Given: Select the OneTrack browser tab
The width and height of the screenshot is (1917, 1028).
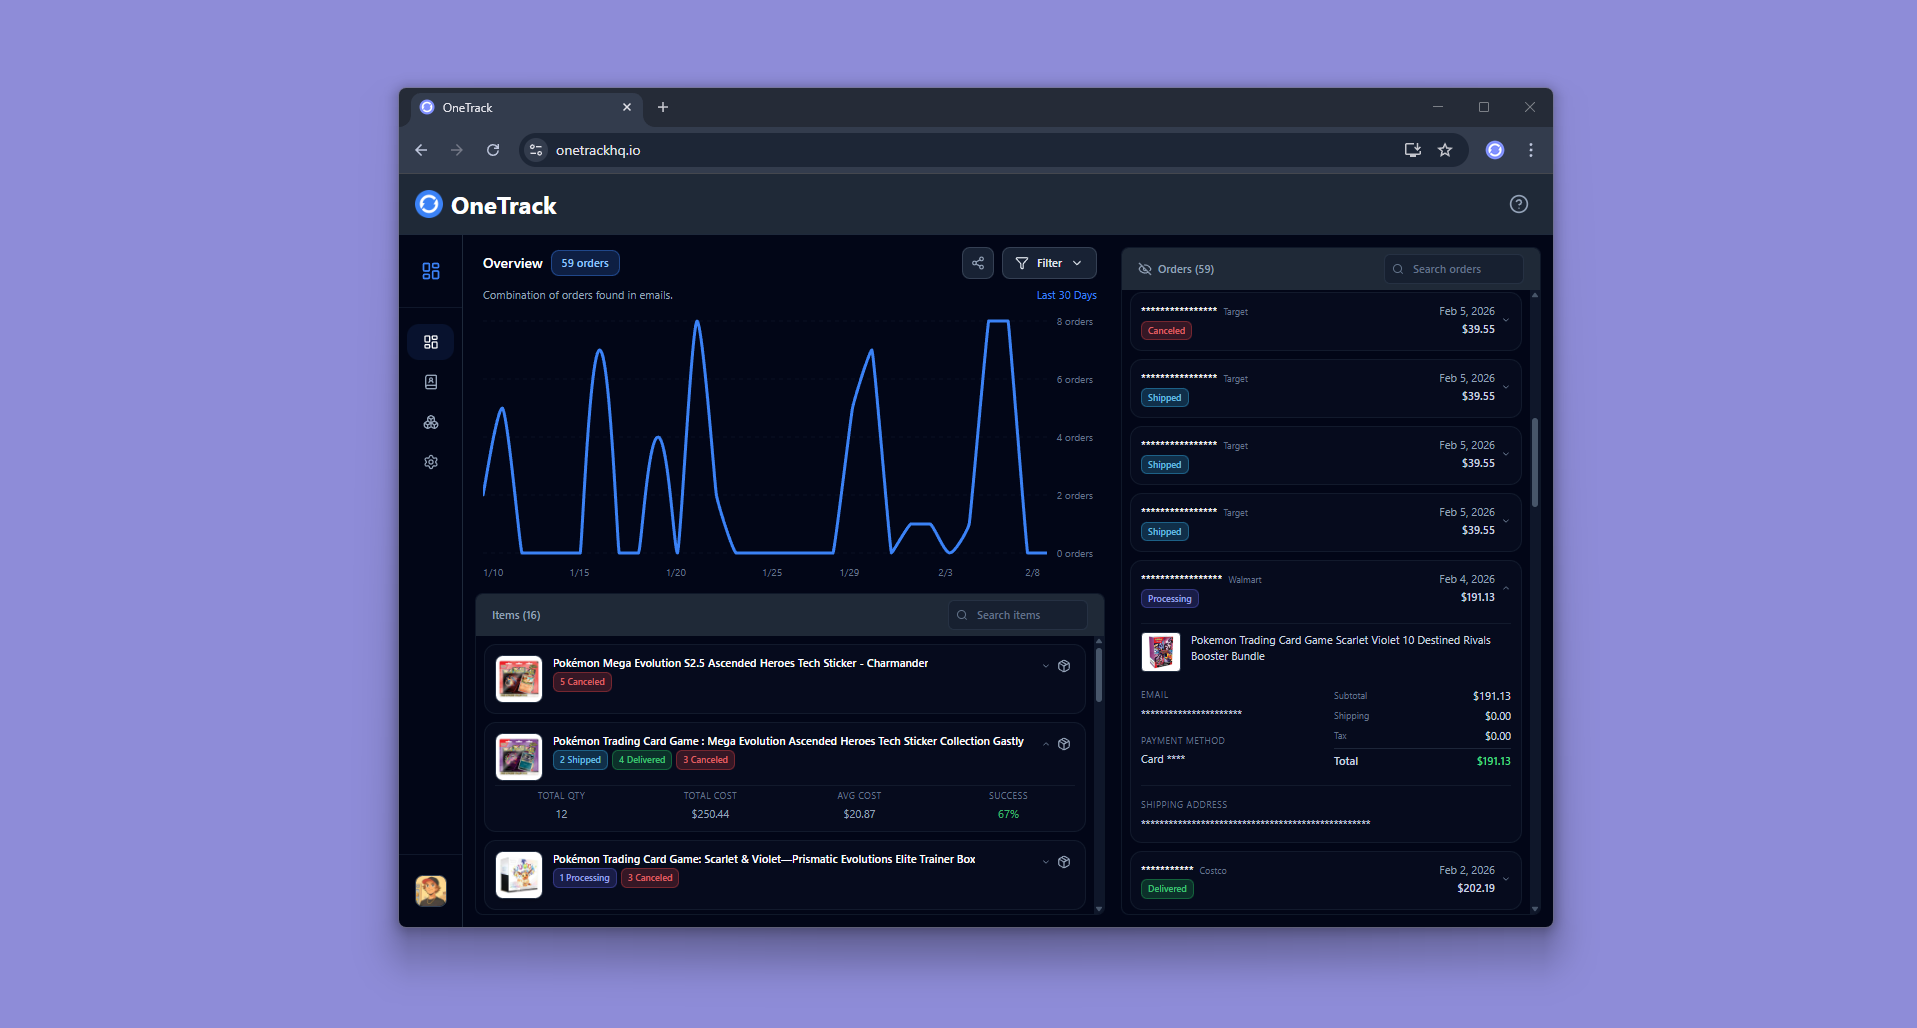Looking at the screenshot, I should click(x=526, y=108).
